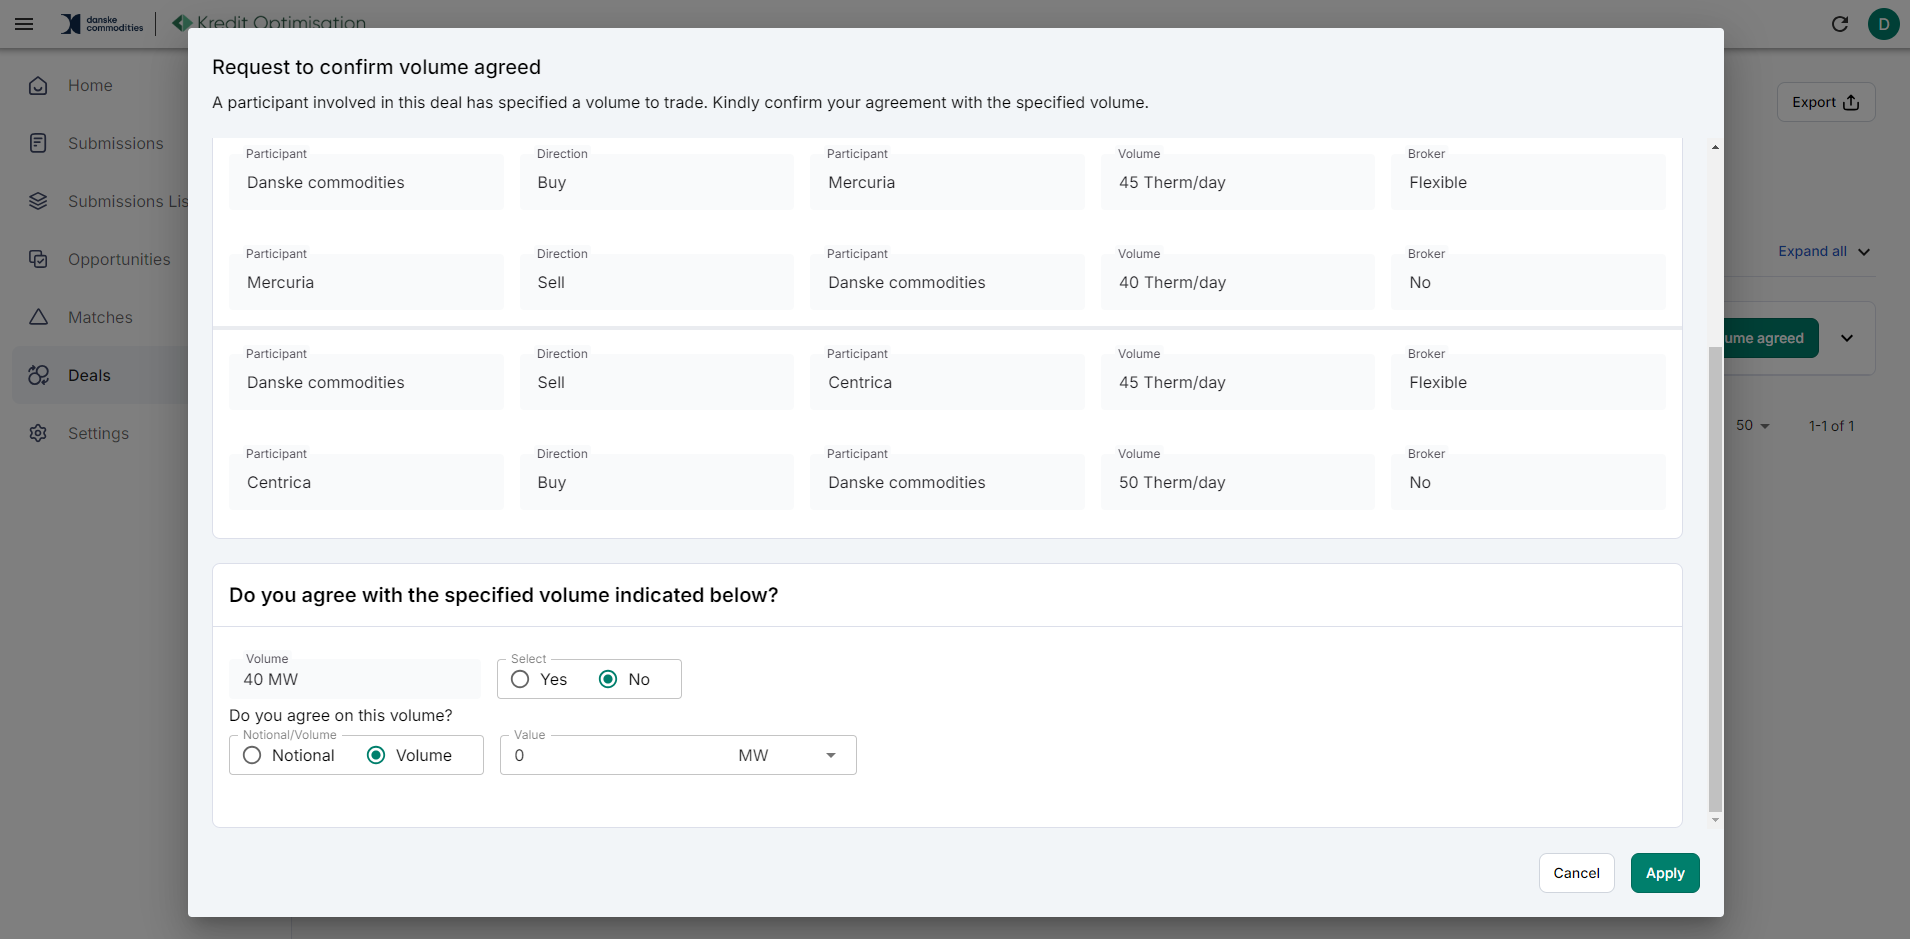Click the Value input field
Viewport: 1910px width, 939px height.
615,755
